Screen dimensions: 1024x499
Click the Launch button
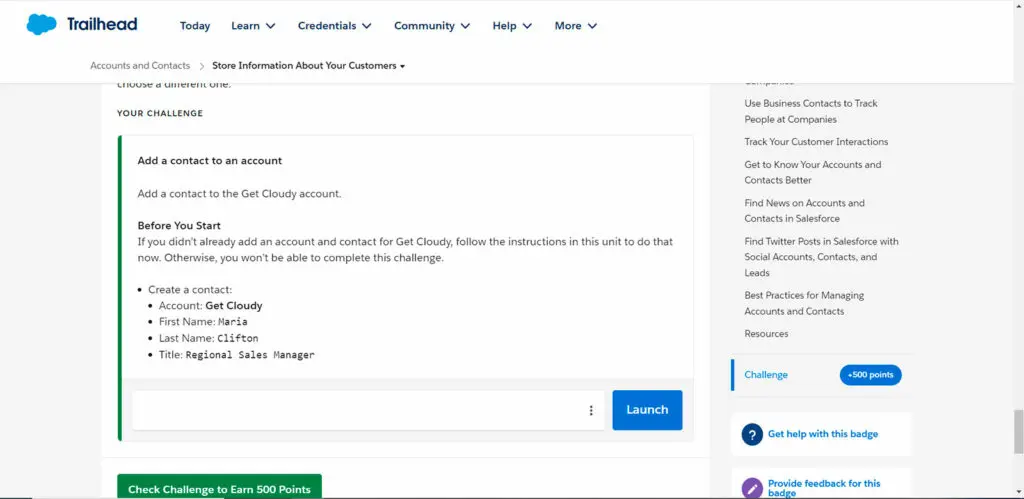pyautogui.click(x=647, y=410)
